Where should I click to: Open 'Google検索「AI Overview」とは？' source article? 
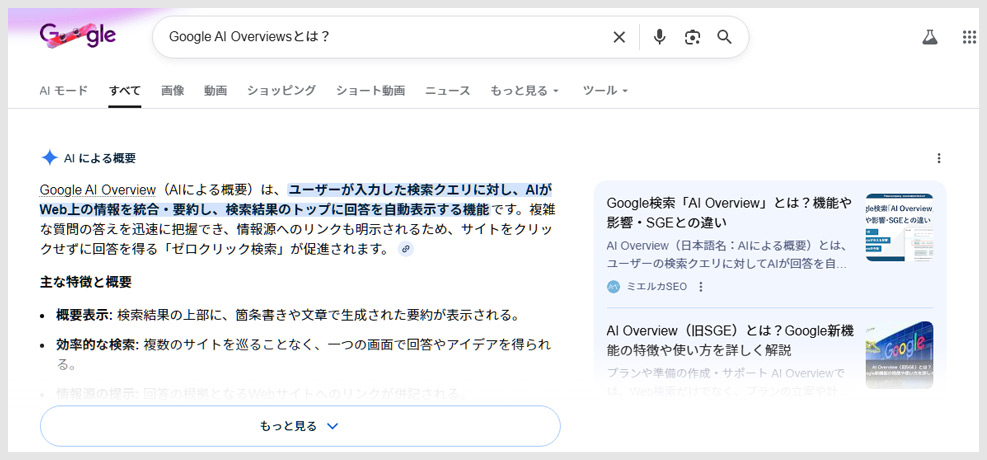pos(729,213)
